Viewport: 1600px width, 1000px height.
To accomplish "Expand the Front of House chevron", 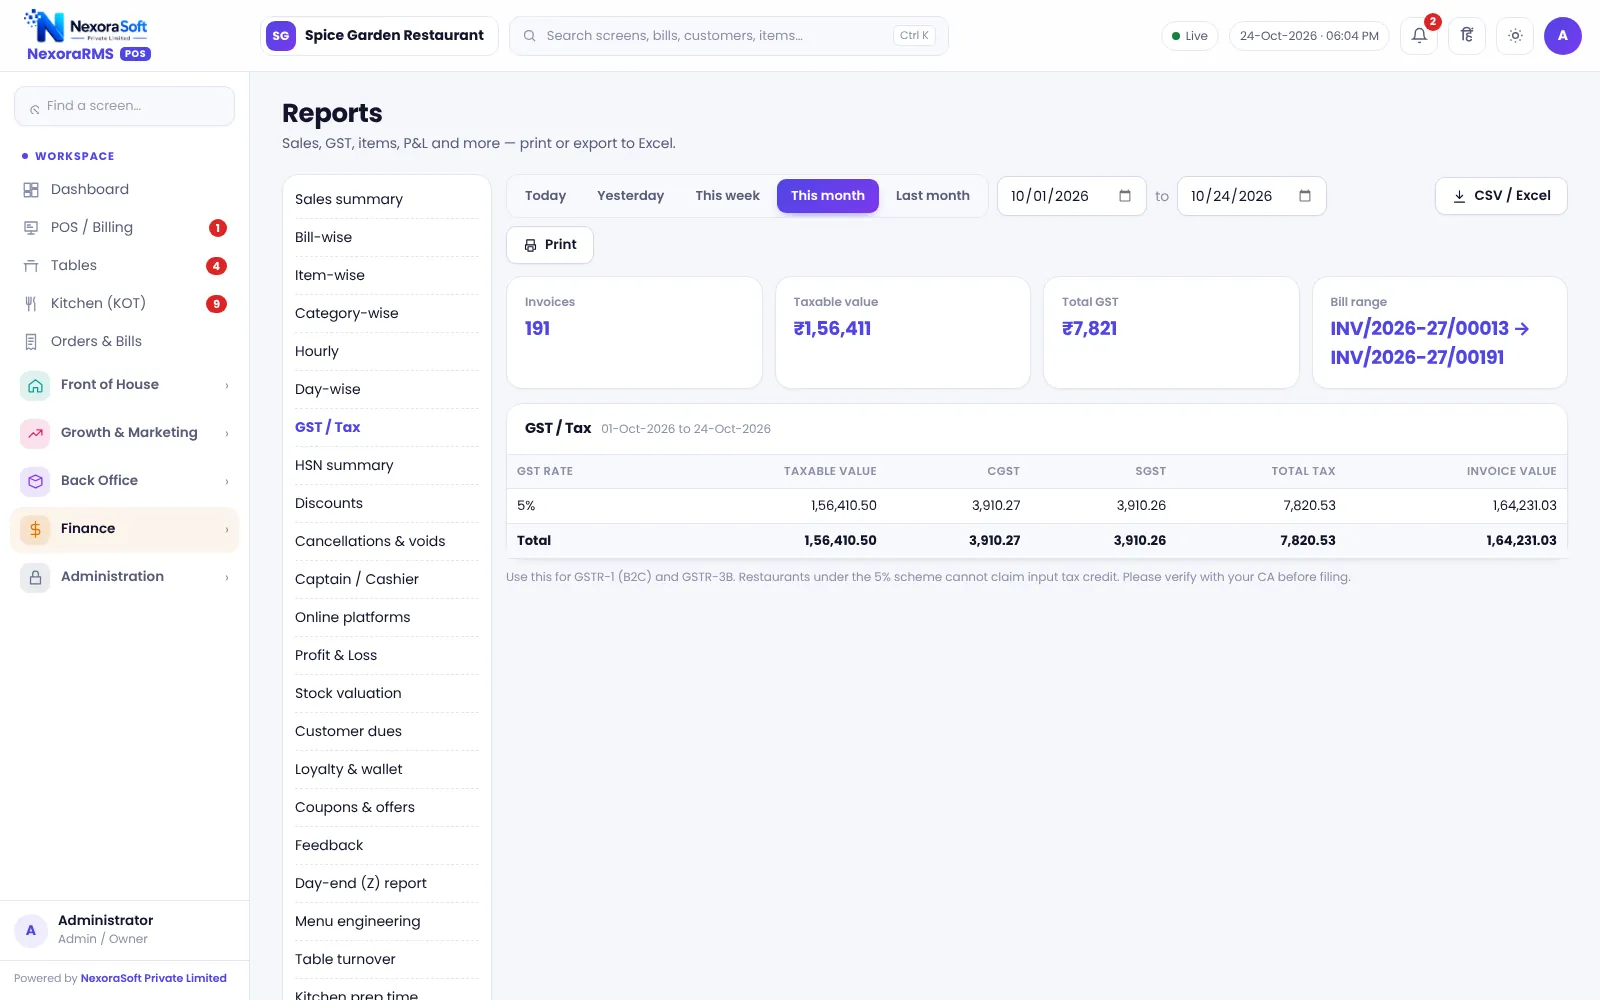I will (227, 385).
